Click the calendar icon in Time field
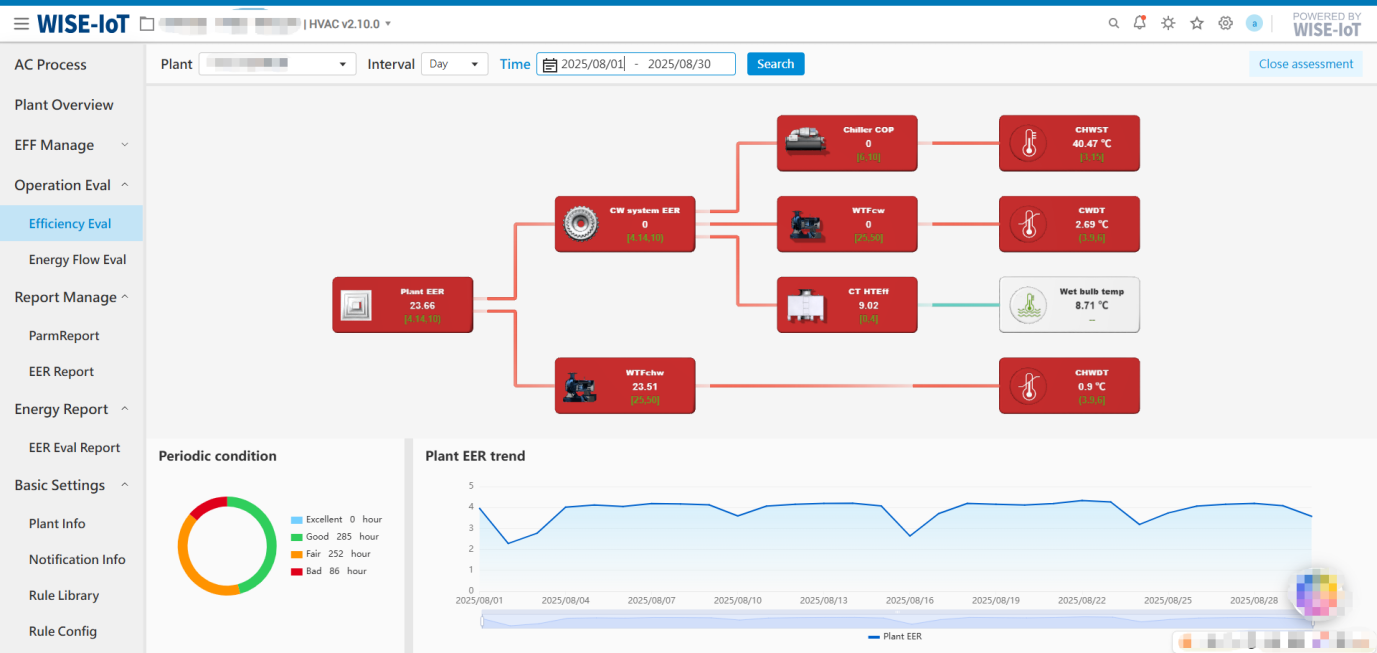 [549, 65]
